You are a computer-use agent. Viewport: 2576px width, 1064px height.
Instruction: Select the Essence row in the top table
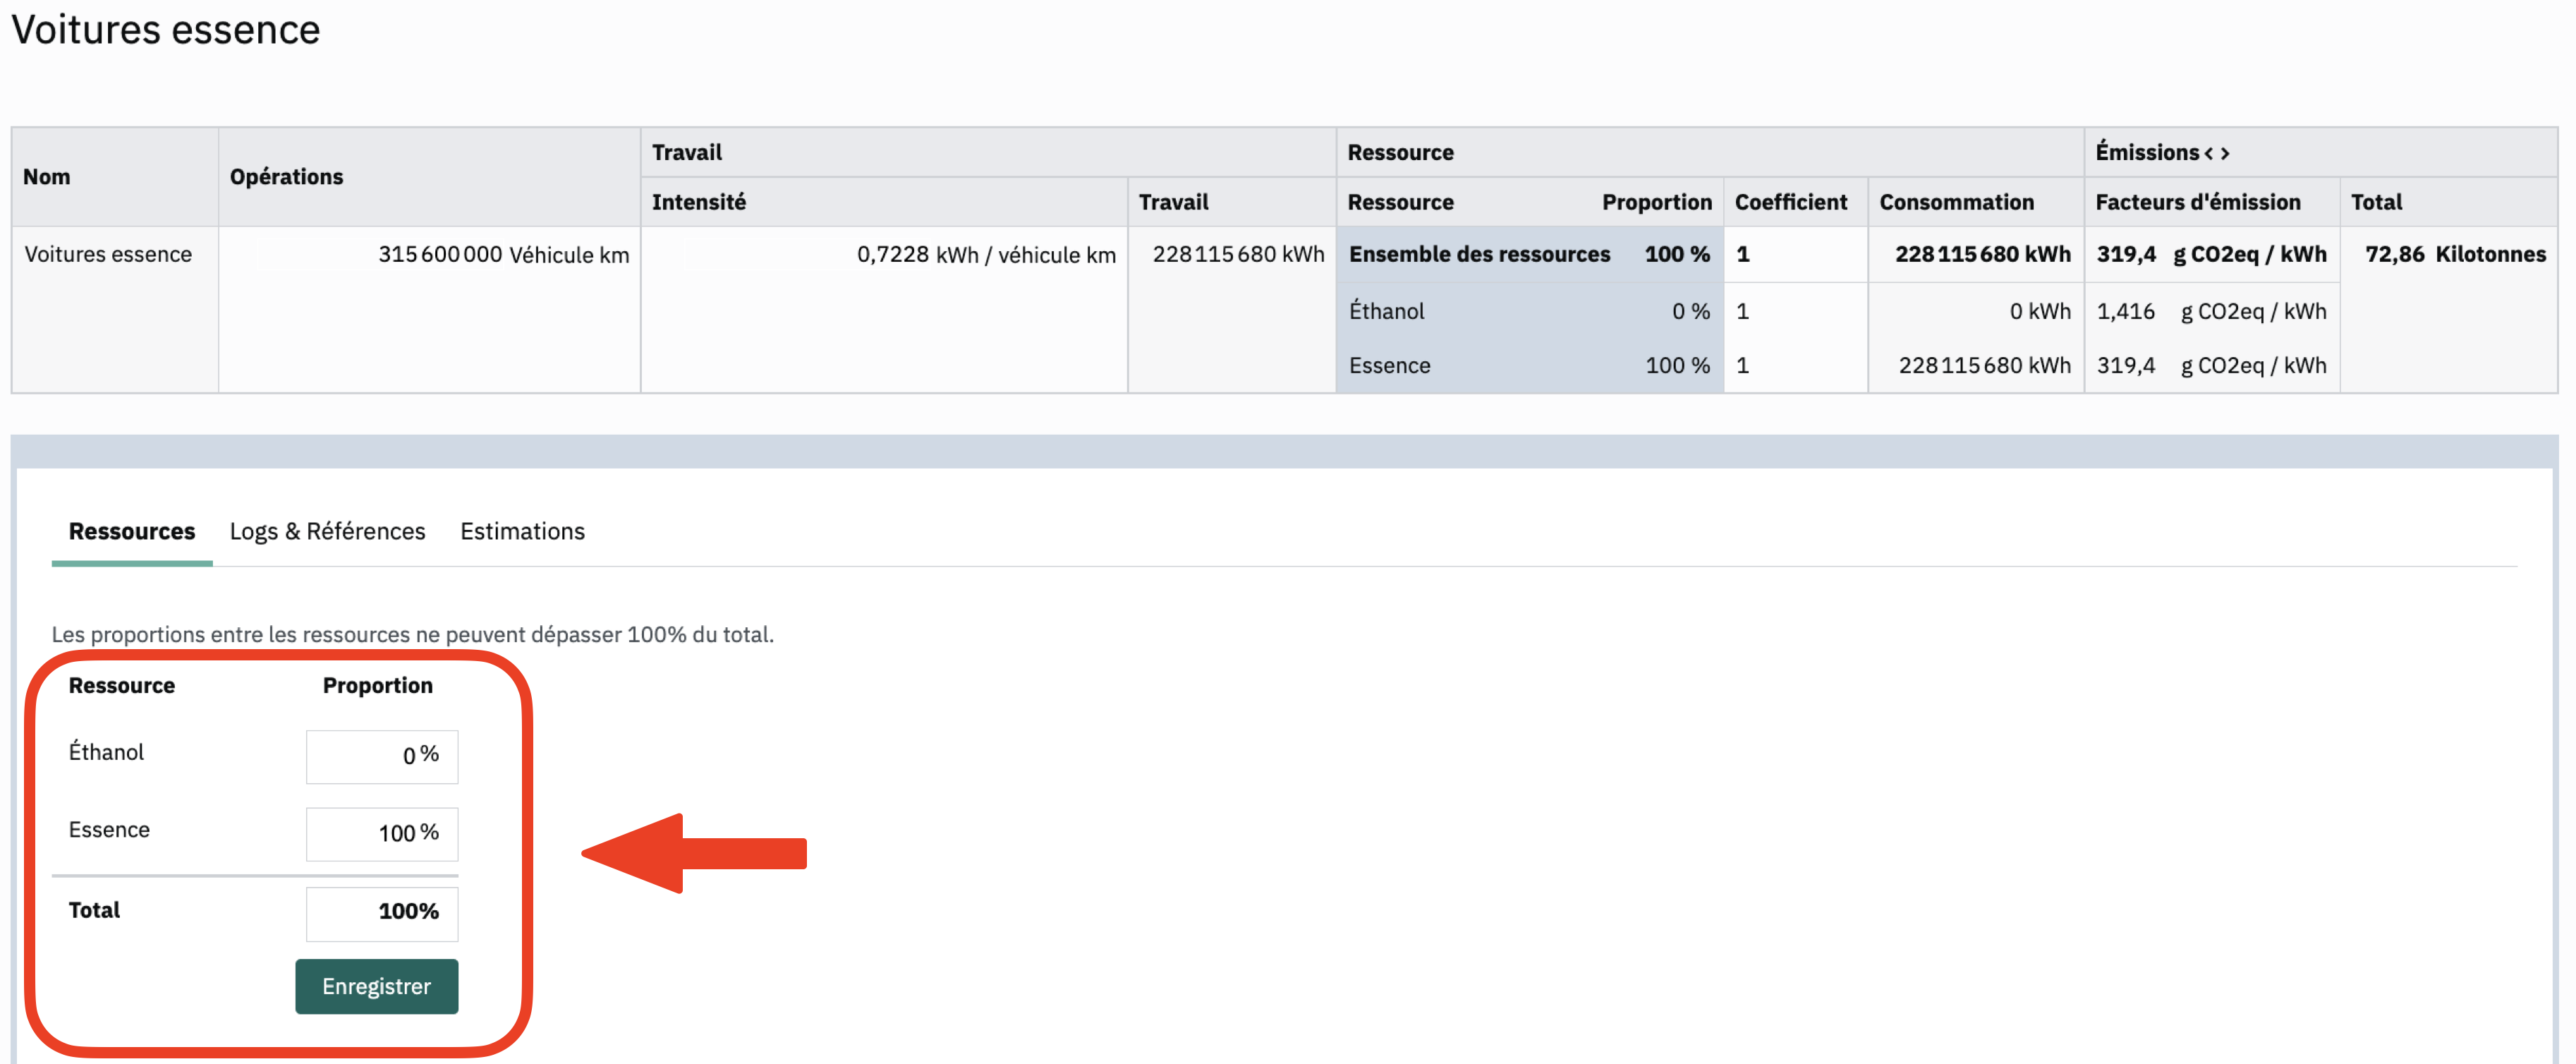pyautogui.click(x=1389, y=365)
